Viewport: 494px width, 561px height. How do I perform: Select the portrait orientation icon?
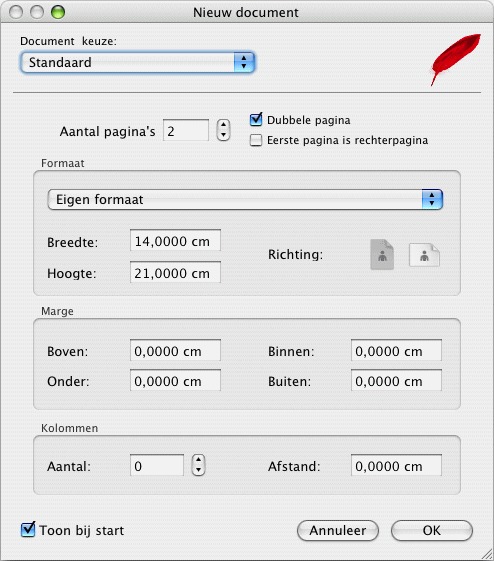[382, 254]
